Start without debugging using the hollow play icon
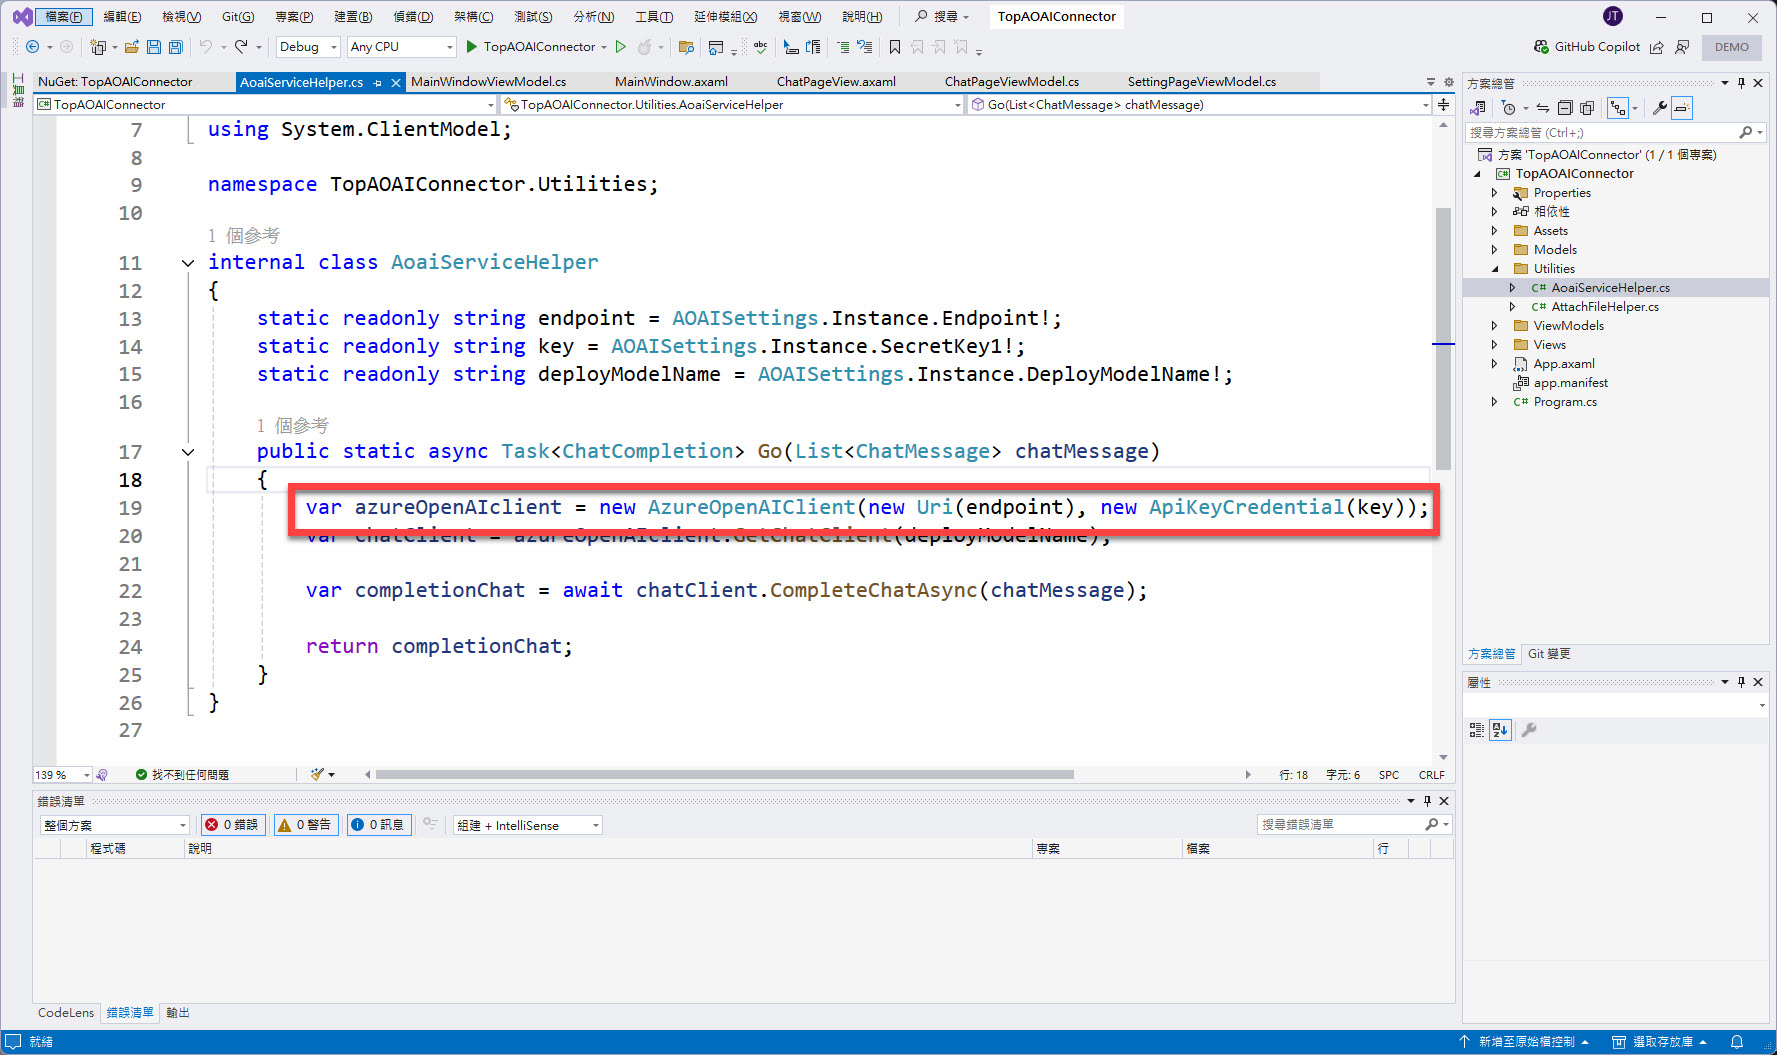 click(621, 47)
